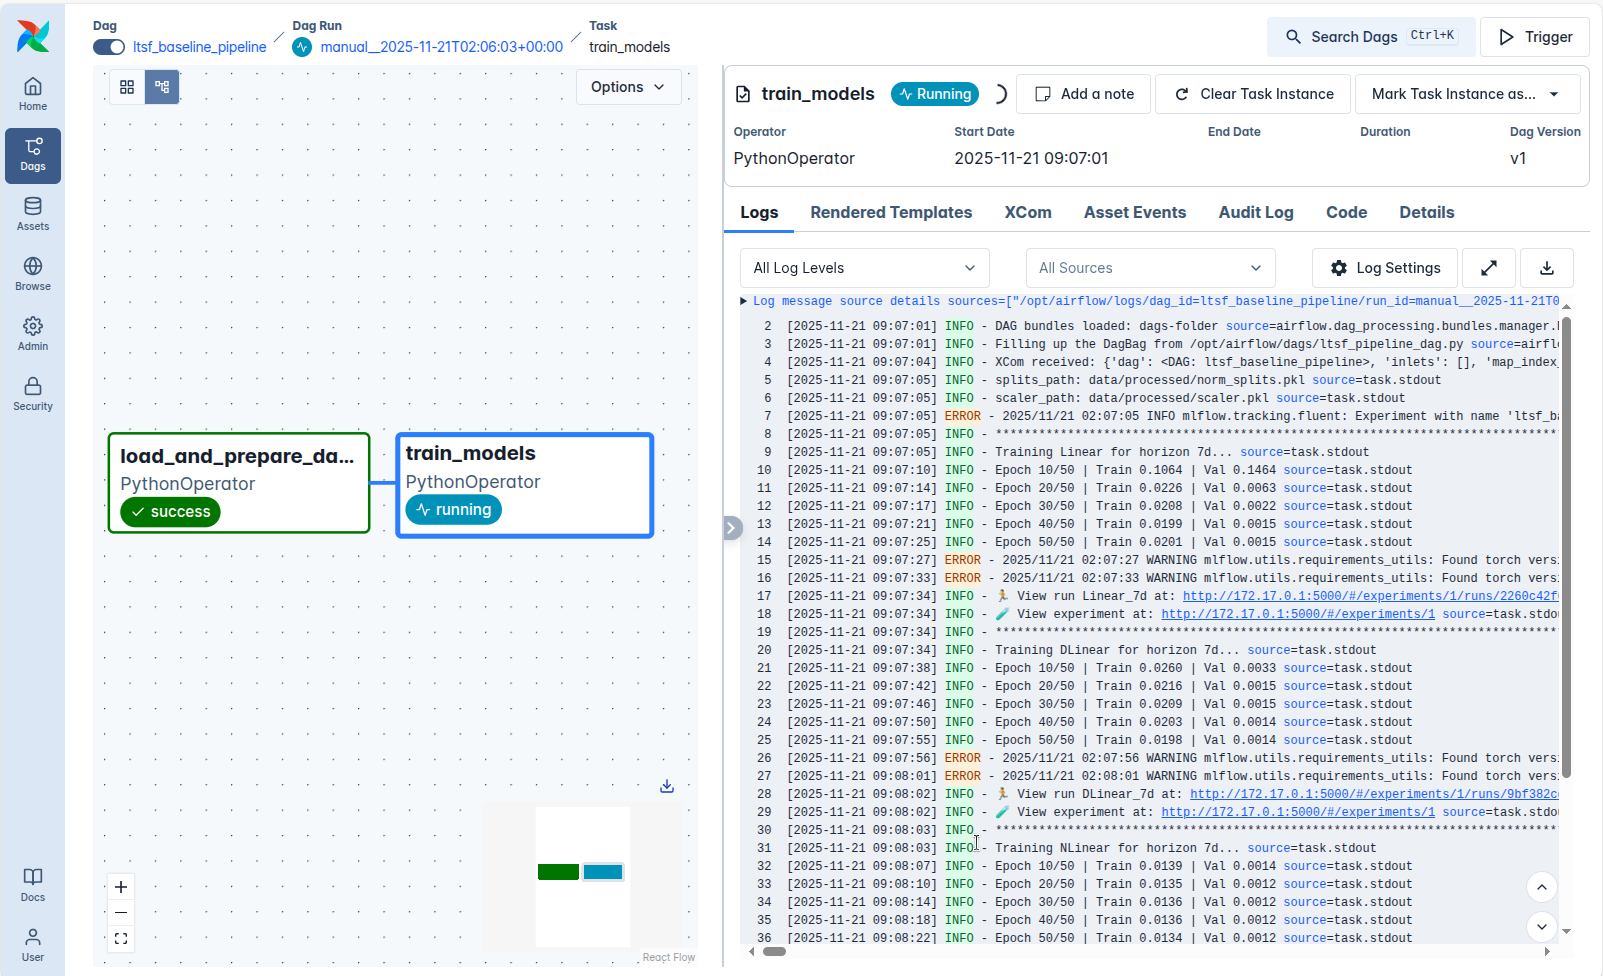Viewport: 1603px width, 976px height.
Task: Open Linear_7d run link in logs
Action: point(1370,596)
